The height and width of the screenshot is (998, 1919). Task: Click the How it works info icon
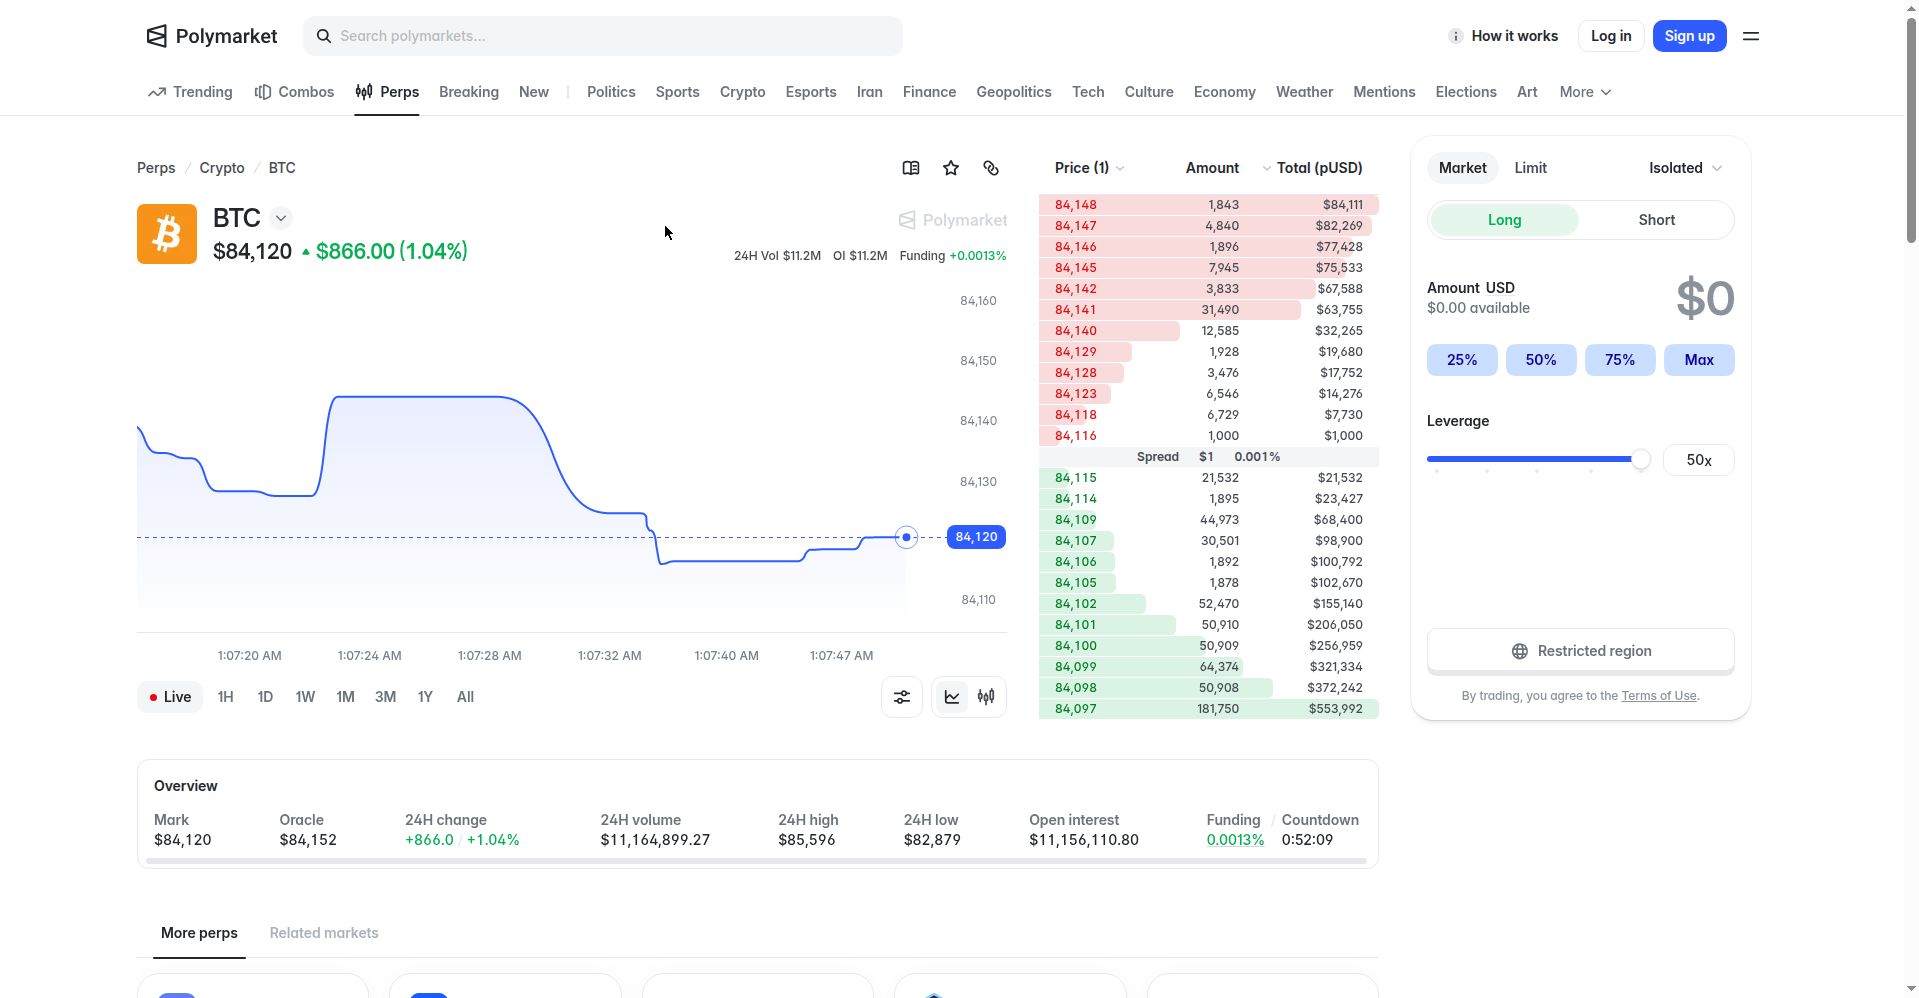[x=1456, y=36]
